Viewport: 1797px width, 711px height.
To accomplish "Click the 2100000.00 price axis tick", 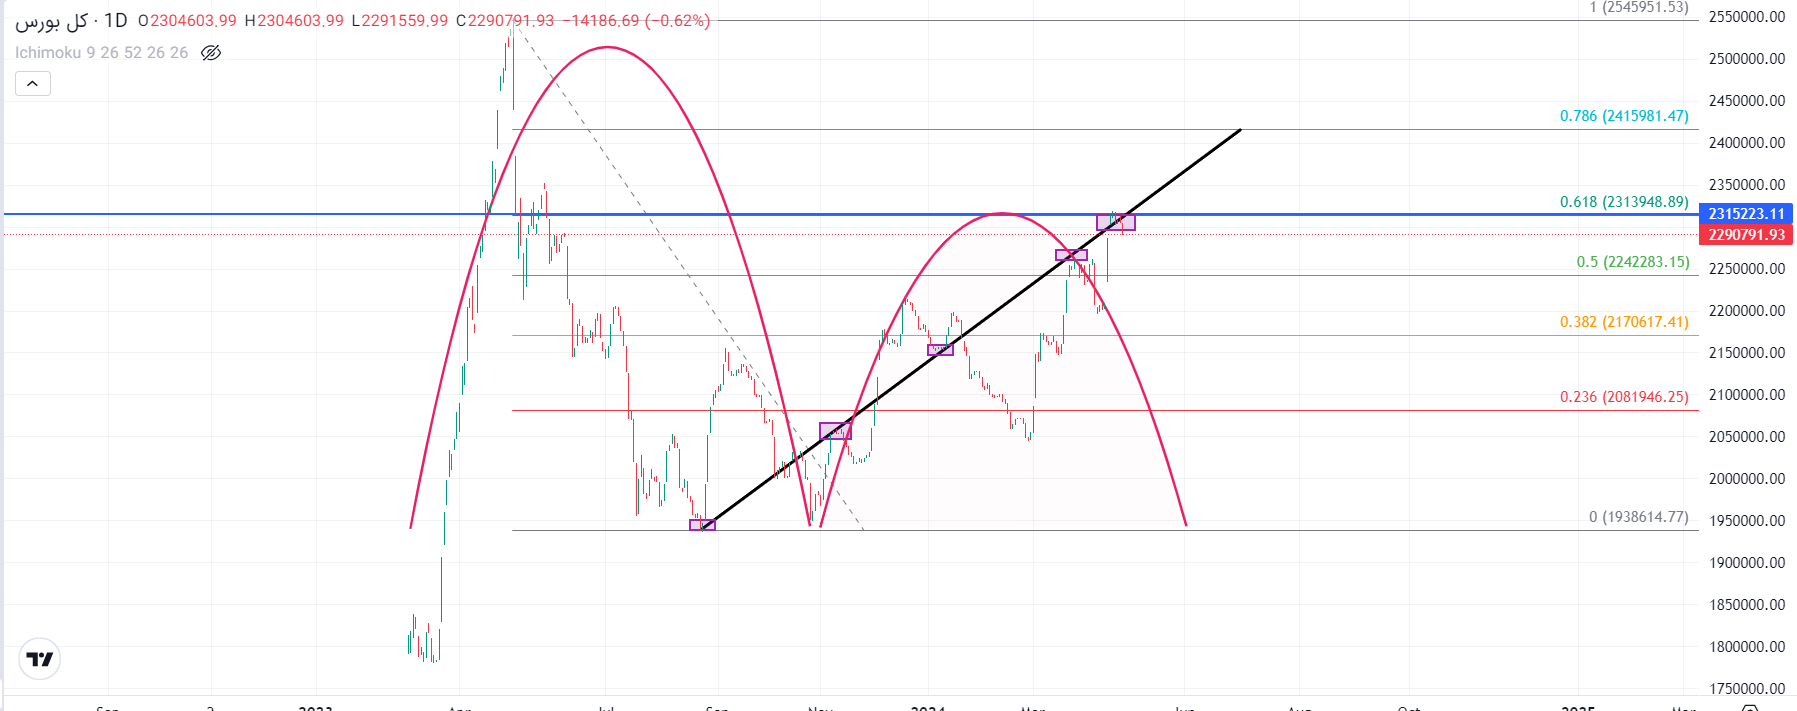I will click(1747, 395).
